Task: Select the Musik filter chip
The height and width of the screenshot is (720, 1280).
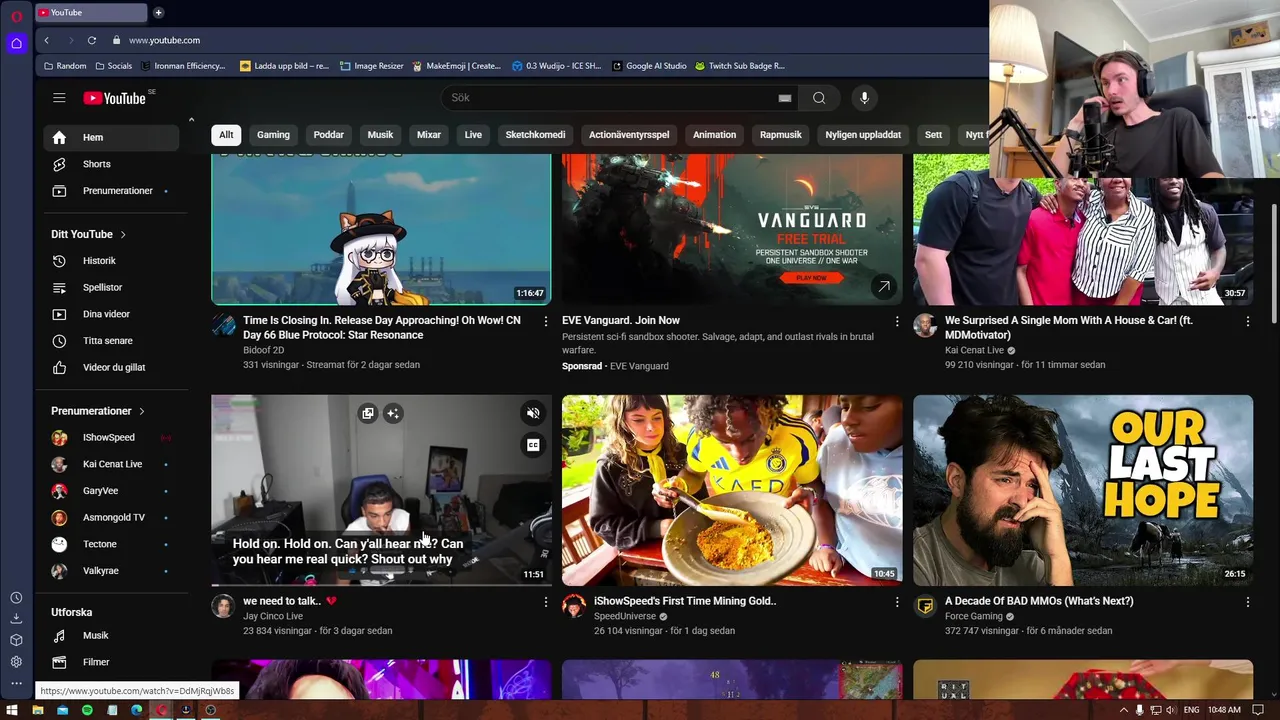Action: (380, 135)
